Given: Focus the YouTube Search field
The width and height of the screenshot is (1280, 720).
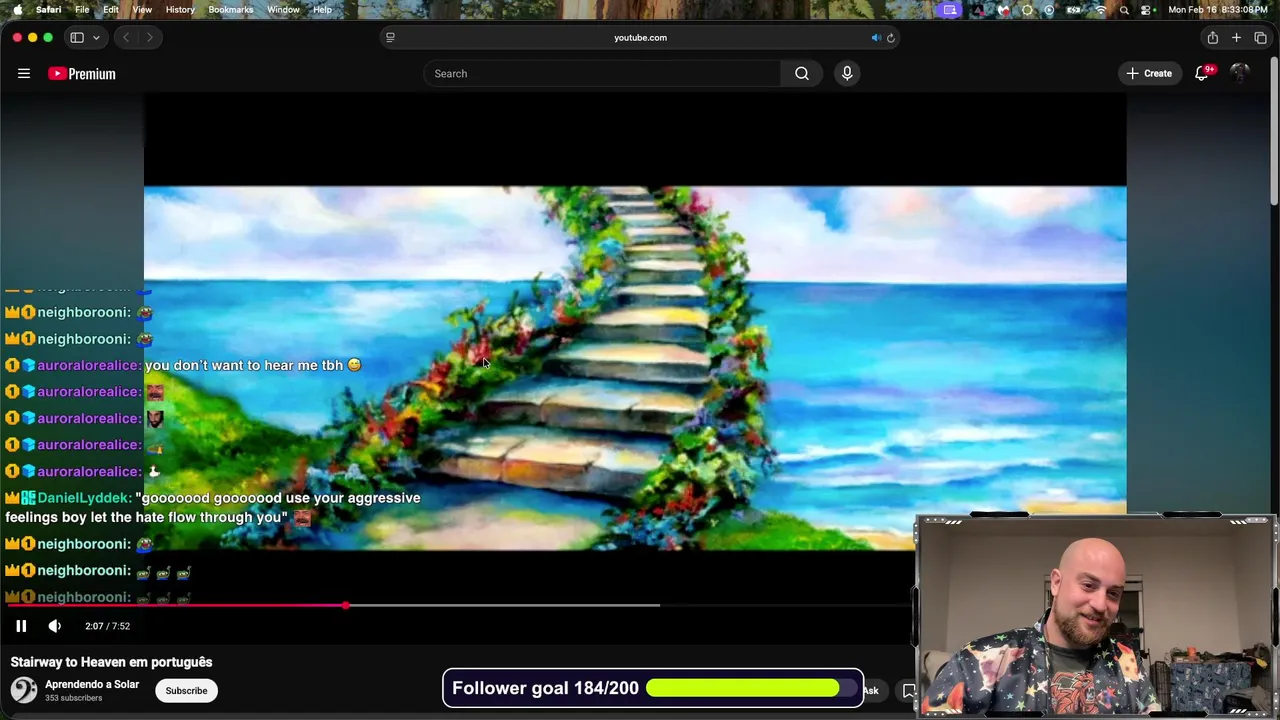Looking at the screenshot, I should pos(603,73).
